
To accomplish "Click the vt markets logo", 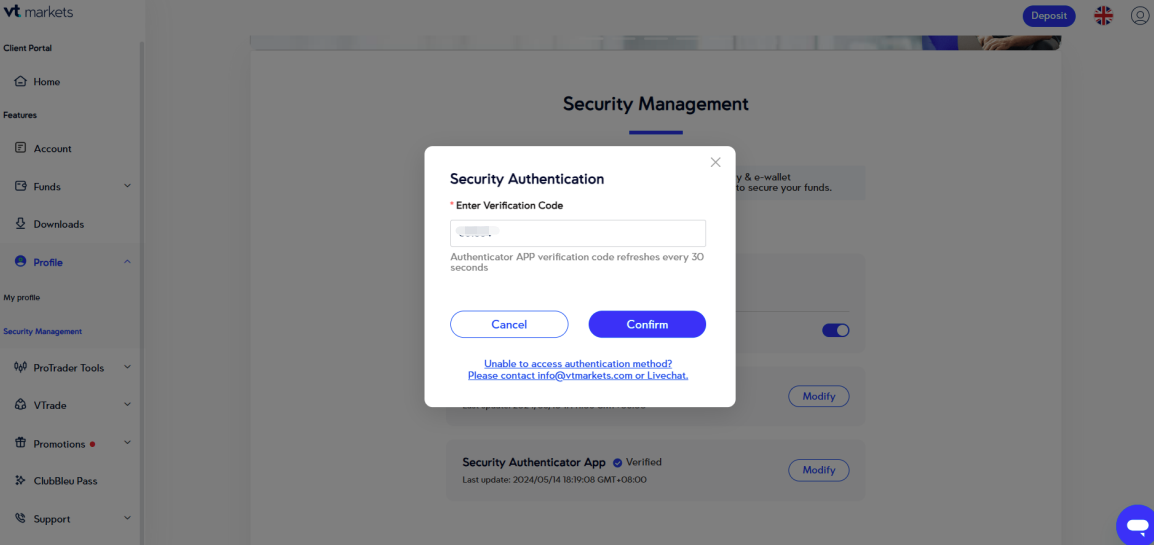I will tap(38, 12).
